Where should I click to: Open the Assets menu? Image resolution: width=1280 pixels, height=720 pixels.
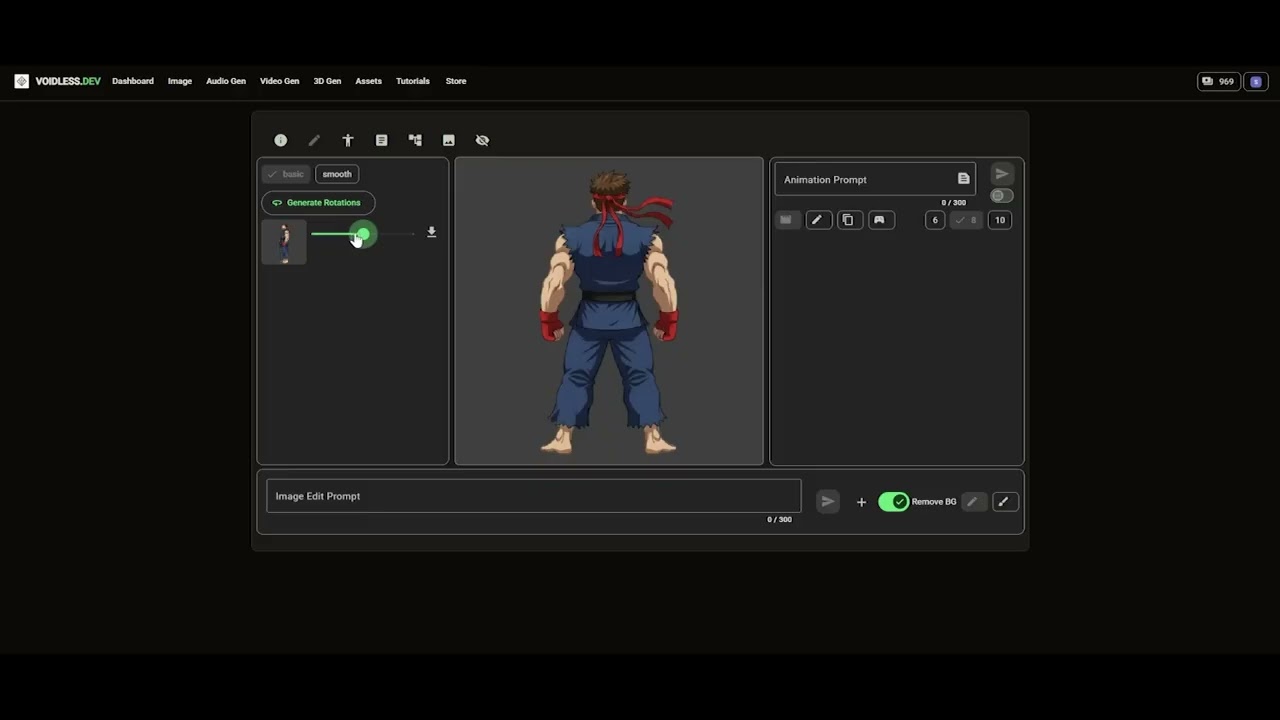[x=369, y=81]
